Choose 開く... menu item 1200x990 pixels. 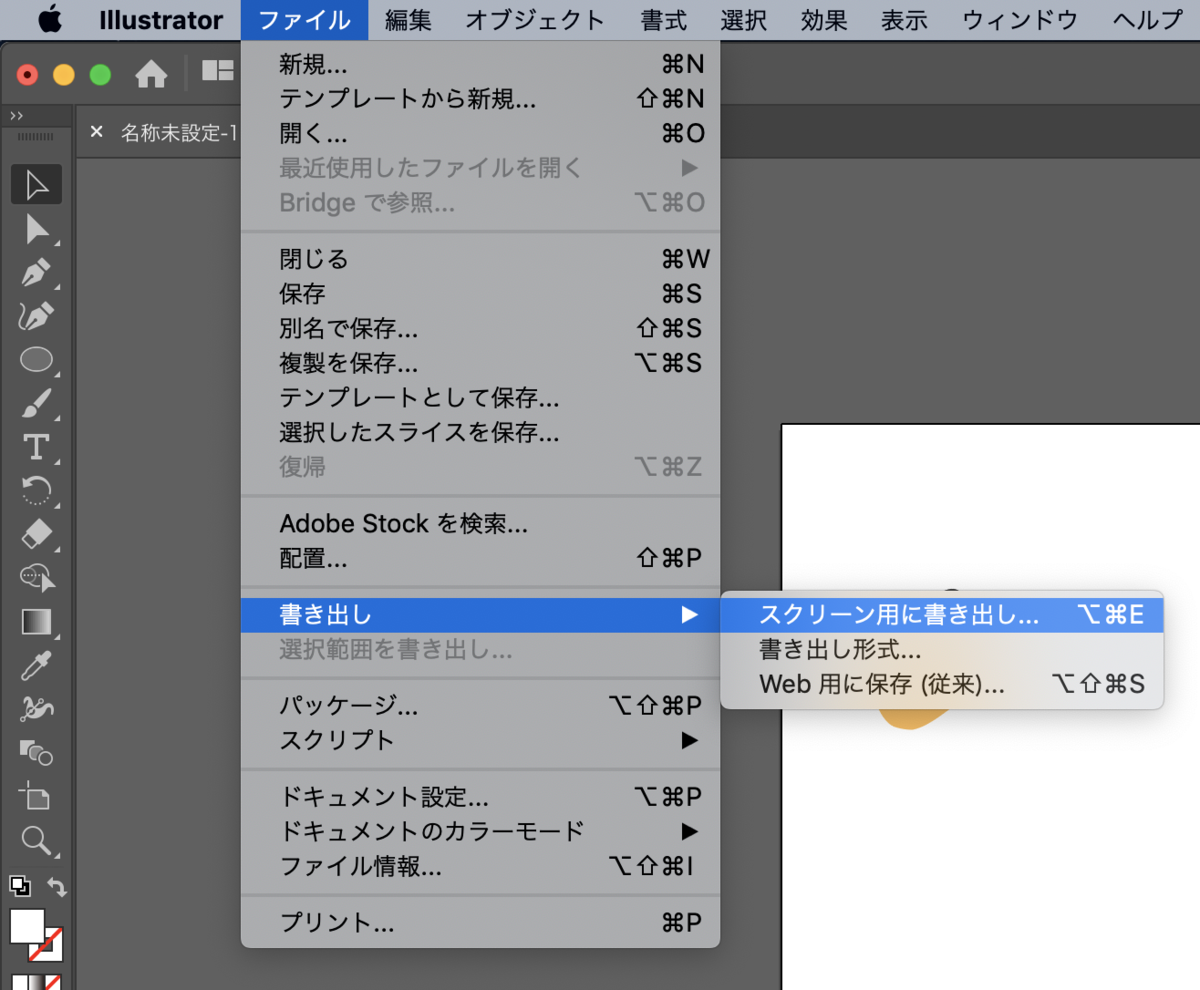pyautogui.click(x=480, y=133)
